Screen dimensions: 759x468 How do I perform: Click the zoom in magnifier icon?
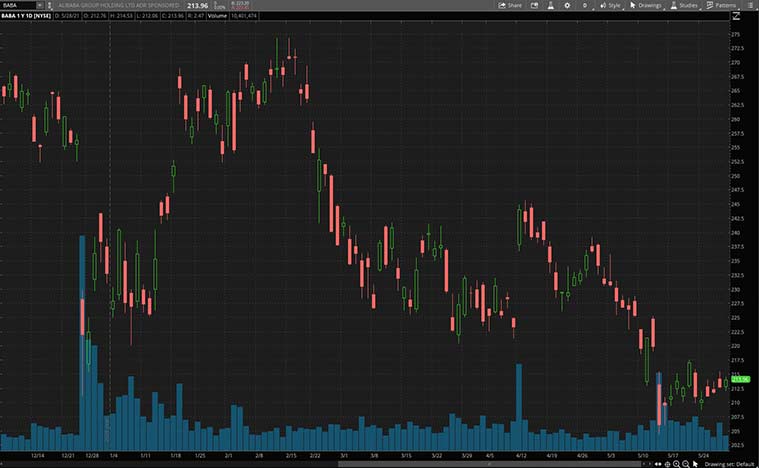(676, 464)
